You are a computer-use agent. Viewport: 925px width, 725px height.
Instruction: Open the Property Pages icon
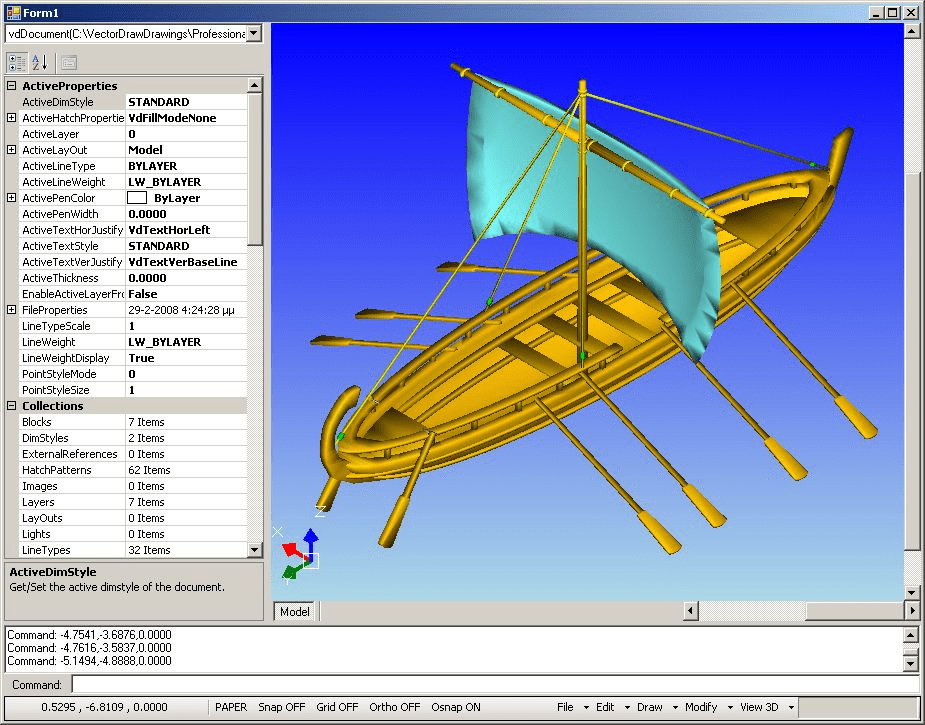coord(68,63)
